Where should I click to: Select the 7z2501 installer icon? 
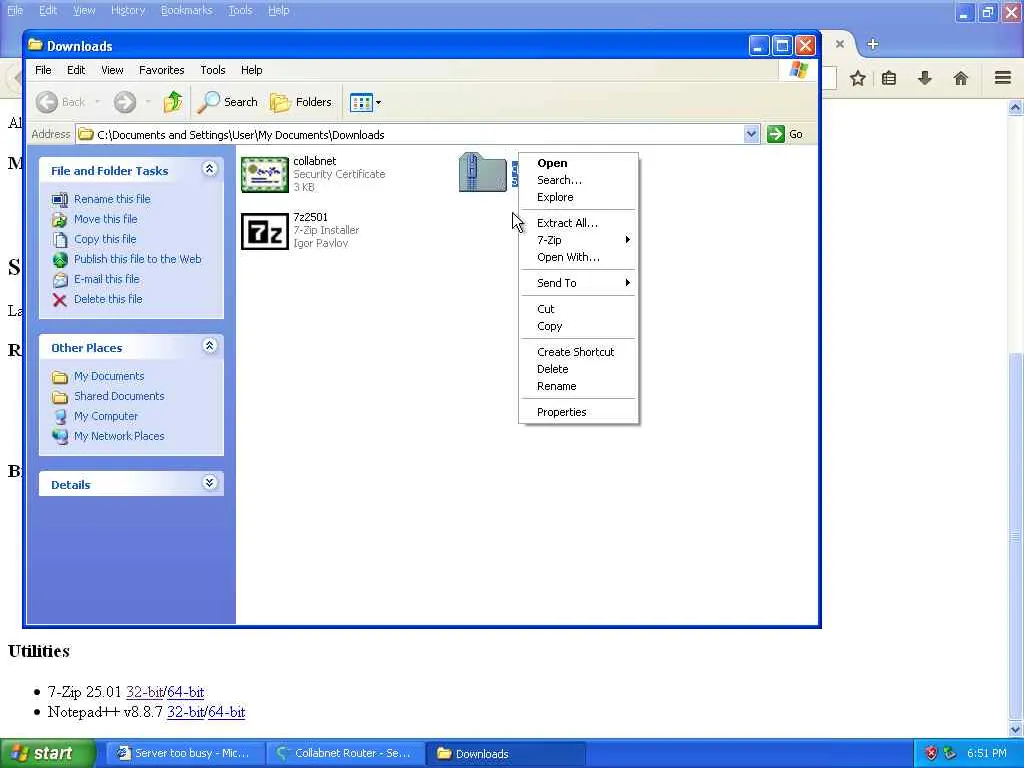click(x=264, y=231)
